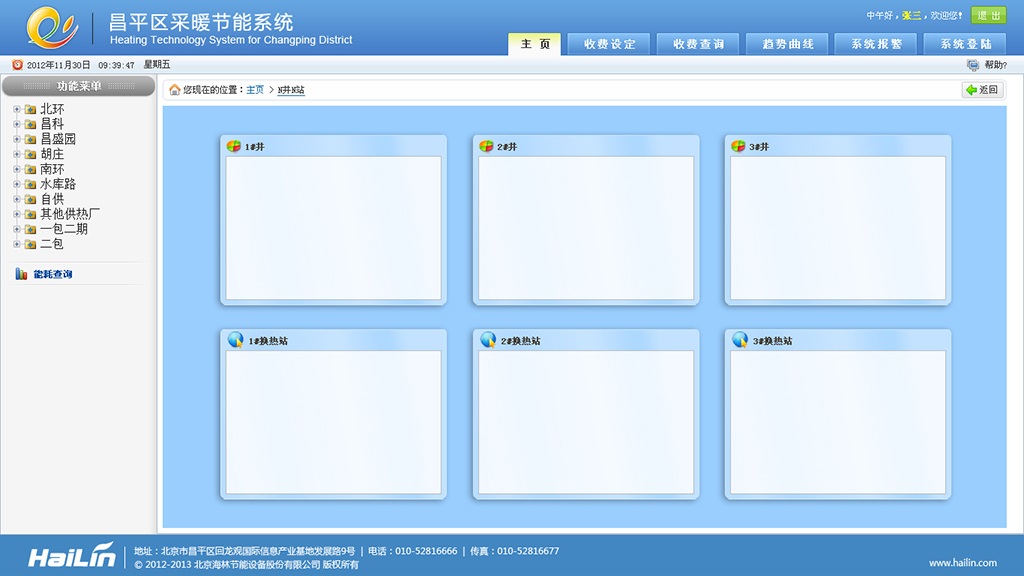
Task: Expand the 北环 tree node
Action: pos(17,110)
